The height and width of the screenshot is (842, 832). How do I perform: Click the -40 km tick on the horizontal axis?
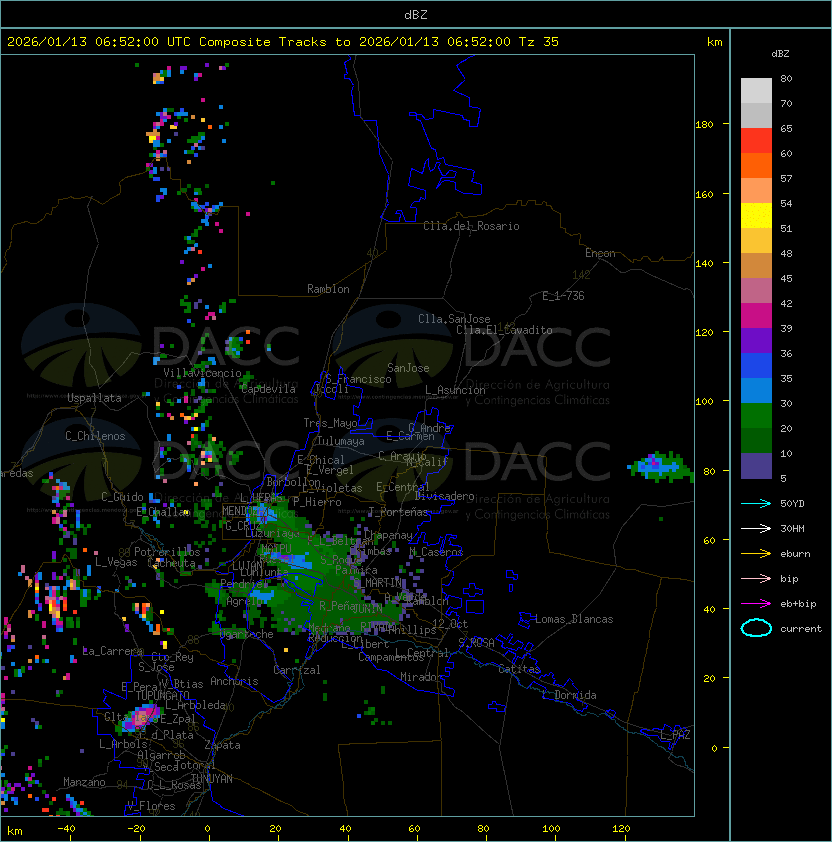click(x=67, y=829)
